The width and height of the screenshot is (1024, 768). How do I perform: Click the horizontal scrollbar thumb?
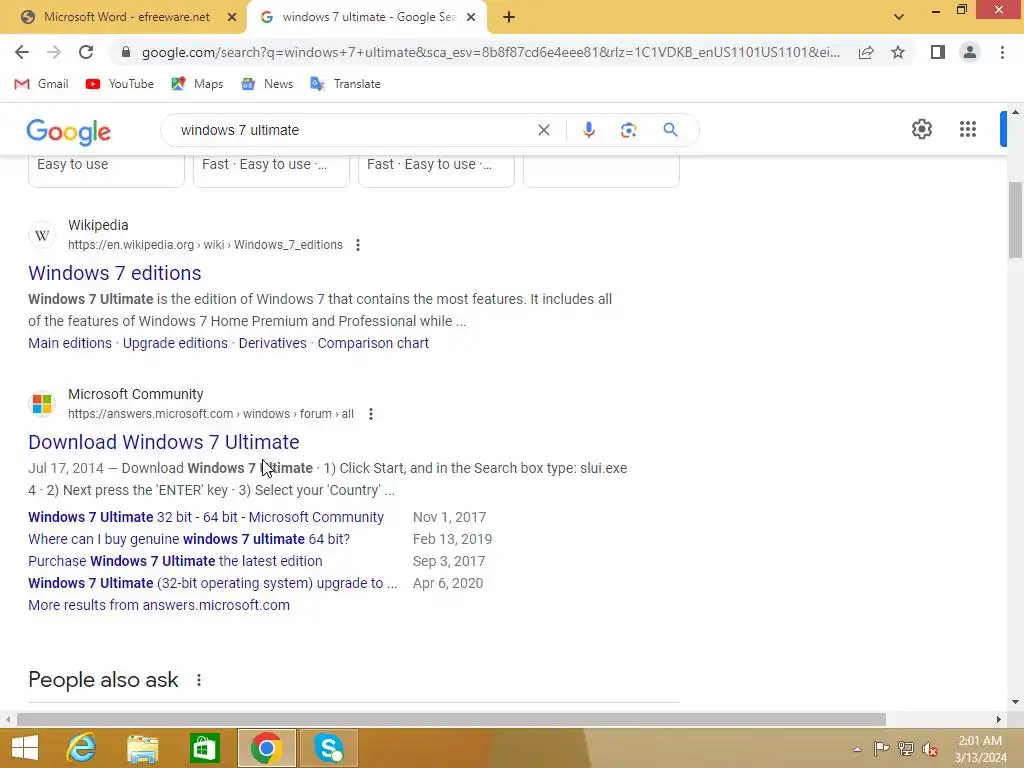point(451,720)
